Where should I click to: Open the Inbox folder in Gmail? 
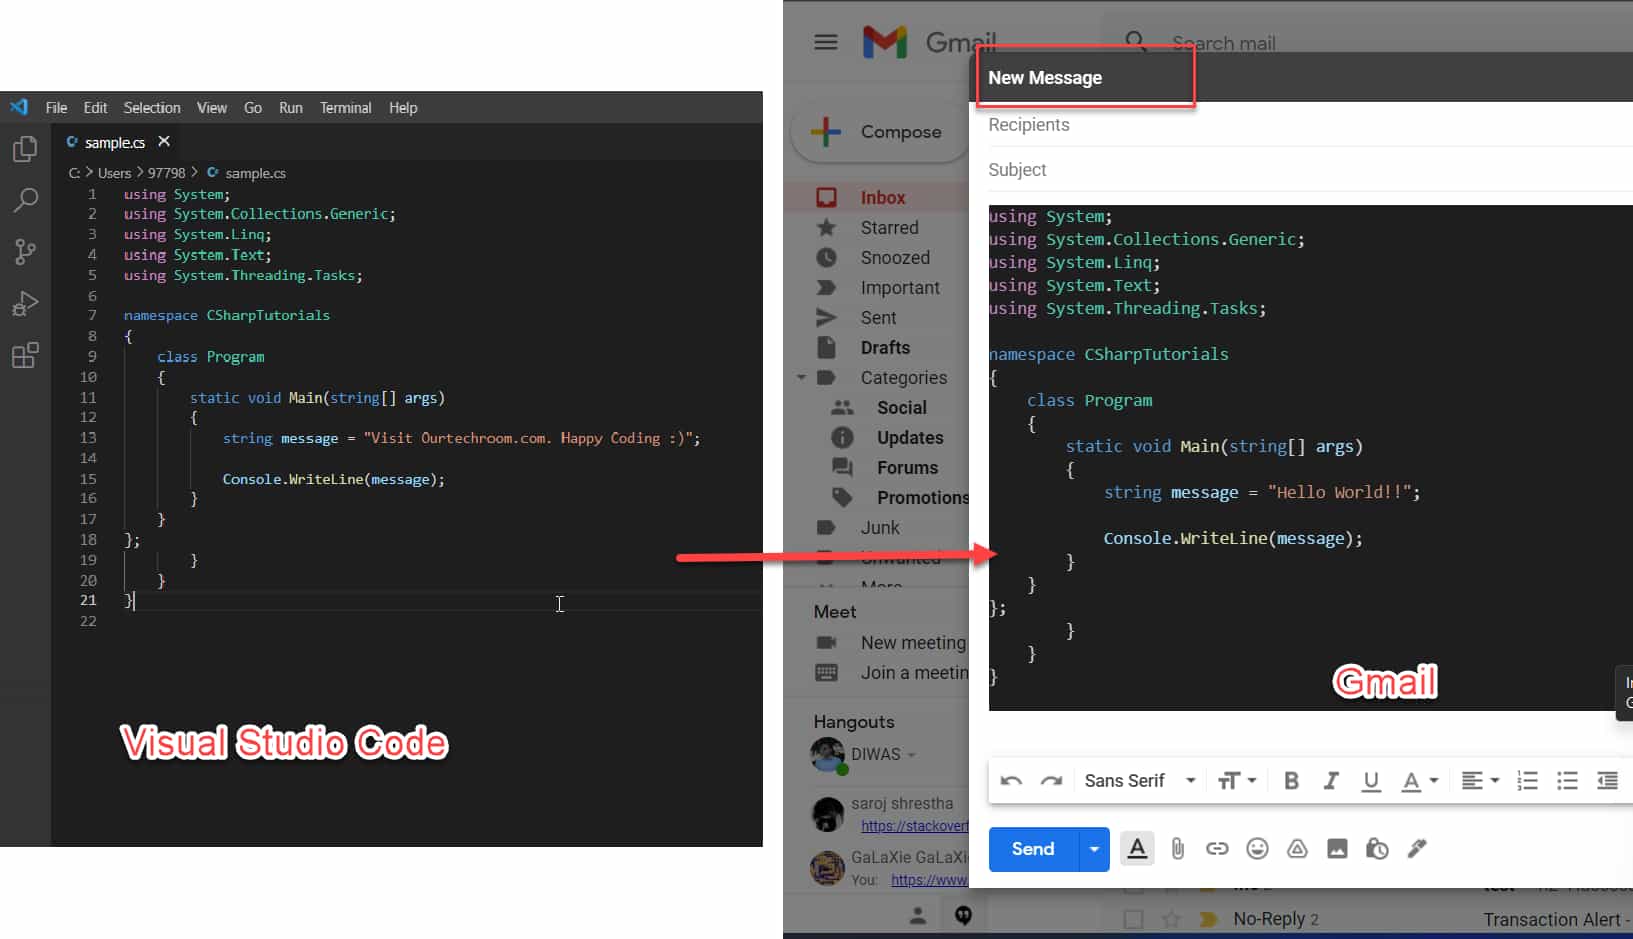883,198
